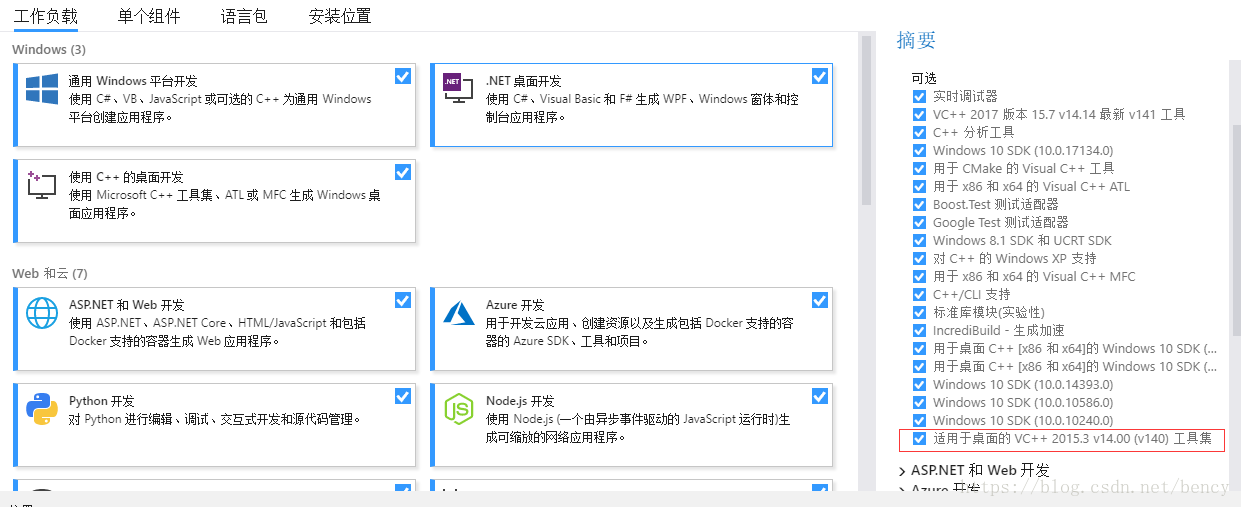The height and width of the screenshot is (507, 1241).
Task: Toggle Google Test 测试适配器 checkbox
Action: coord(919,222)
